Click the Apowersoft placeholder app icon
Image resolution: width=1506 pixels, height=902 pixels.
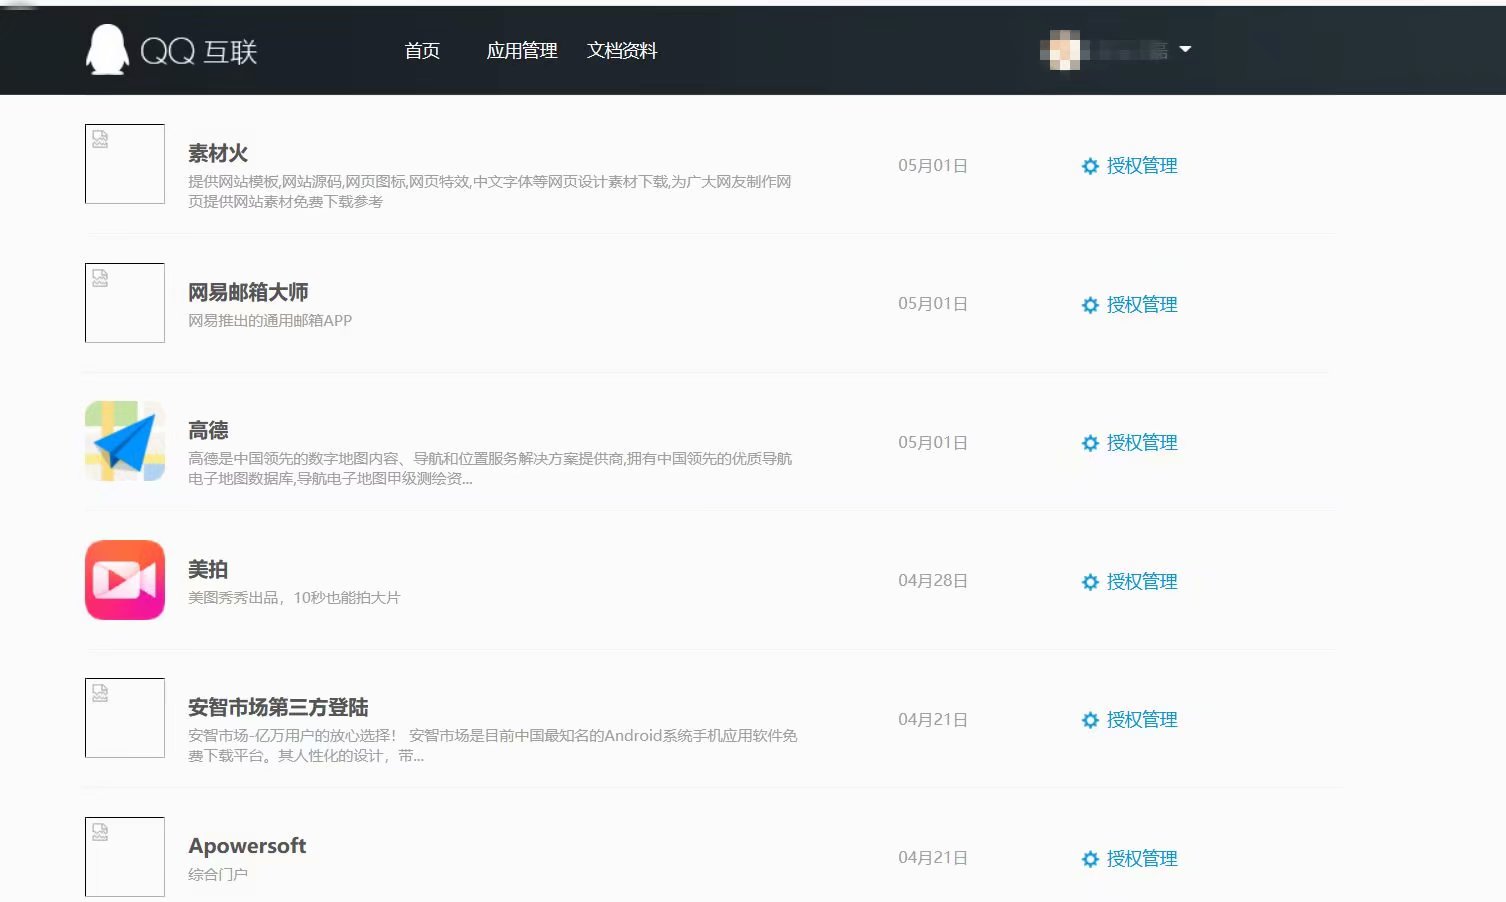(125, 857)
